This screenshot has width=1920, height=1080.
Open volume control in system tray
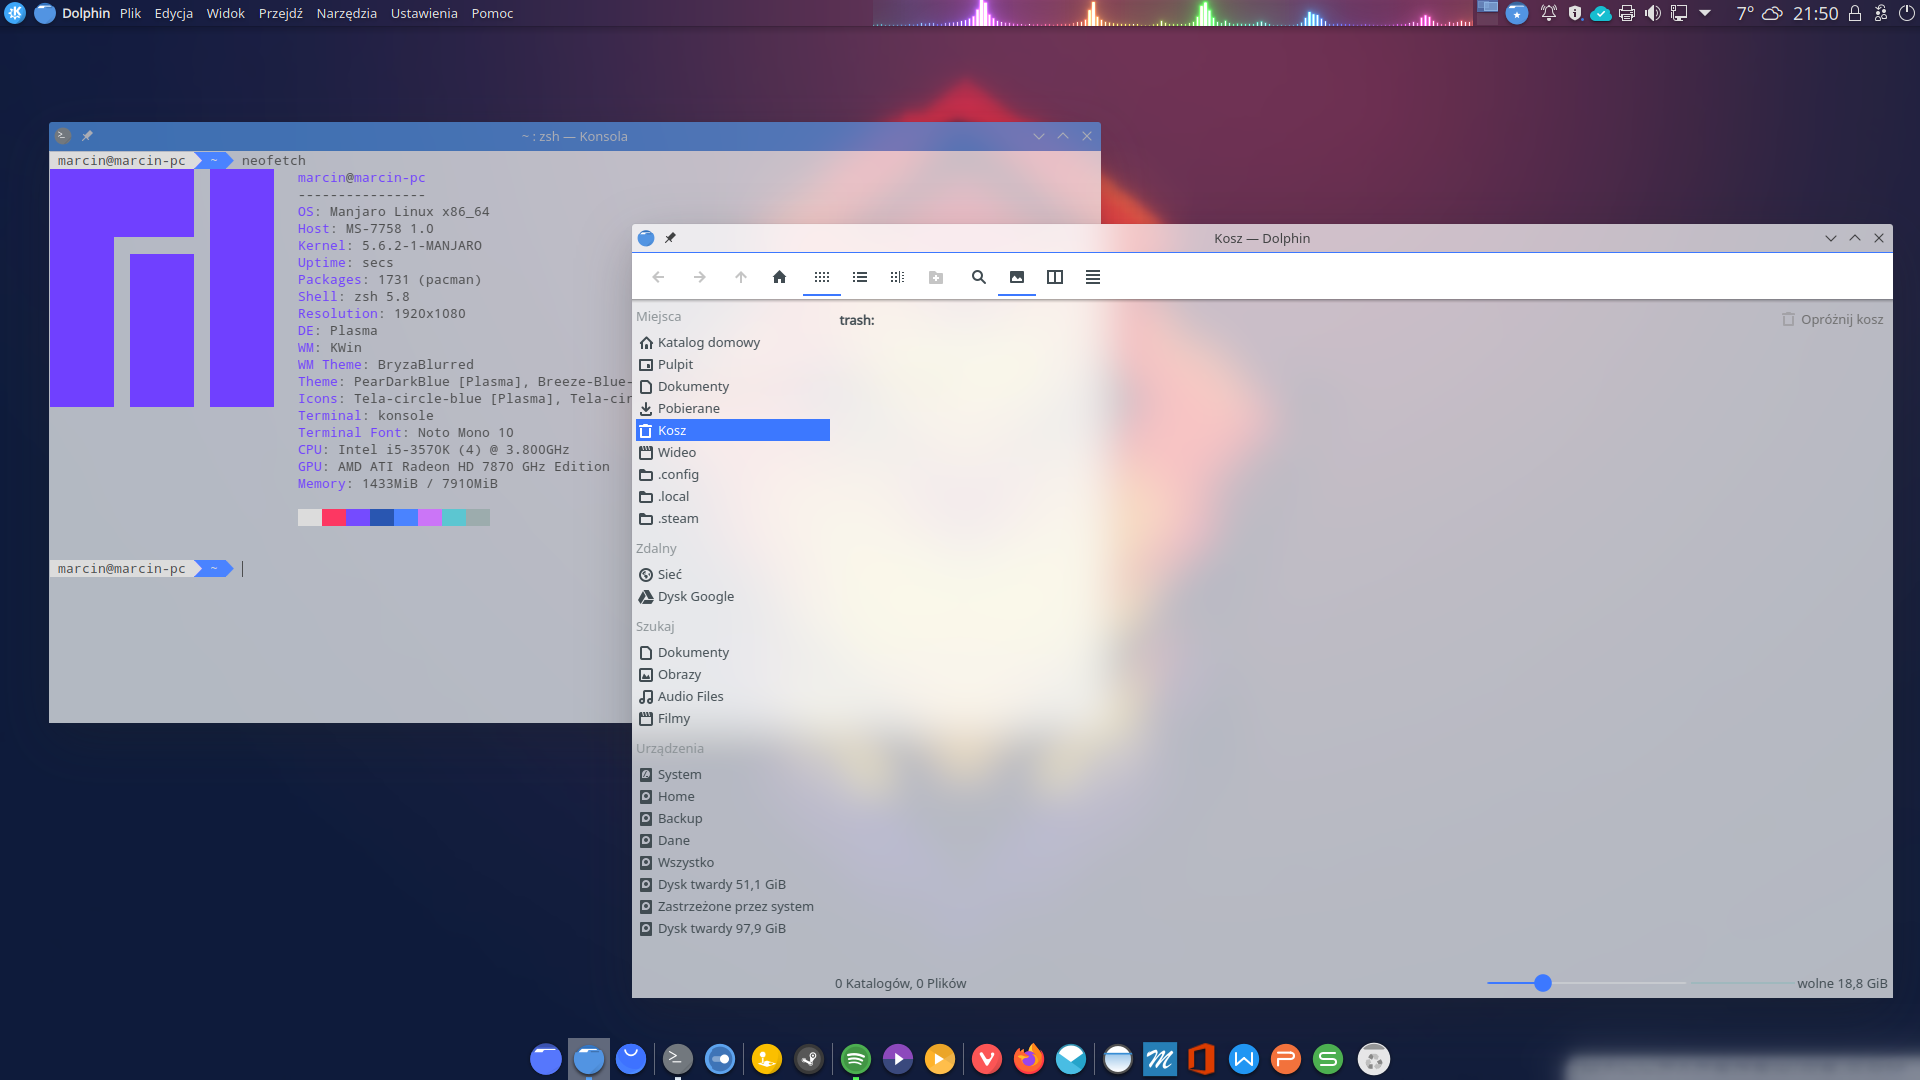(x=1653, y=13)
